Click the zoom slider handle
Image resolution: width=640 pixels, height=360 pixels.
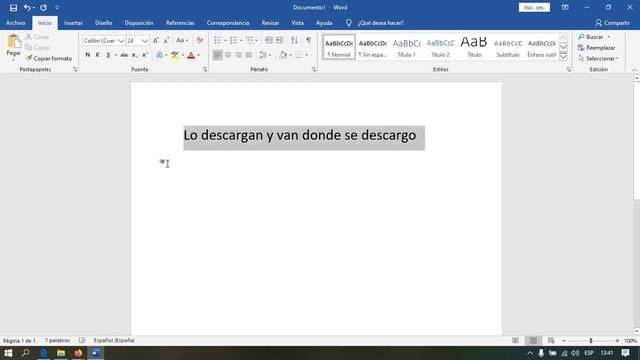tap(591, 340)
